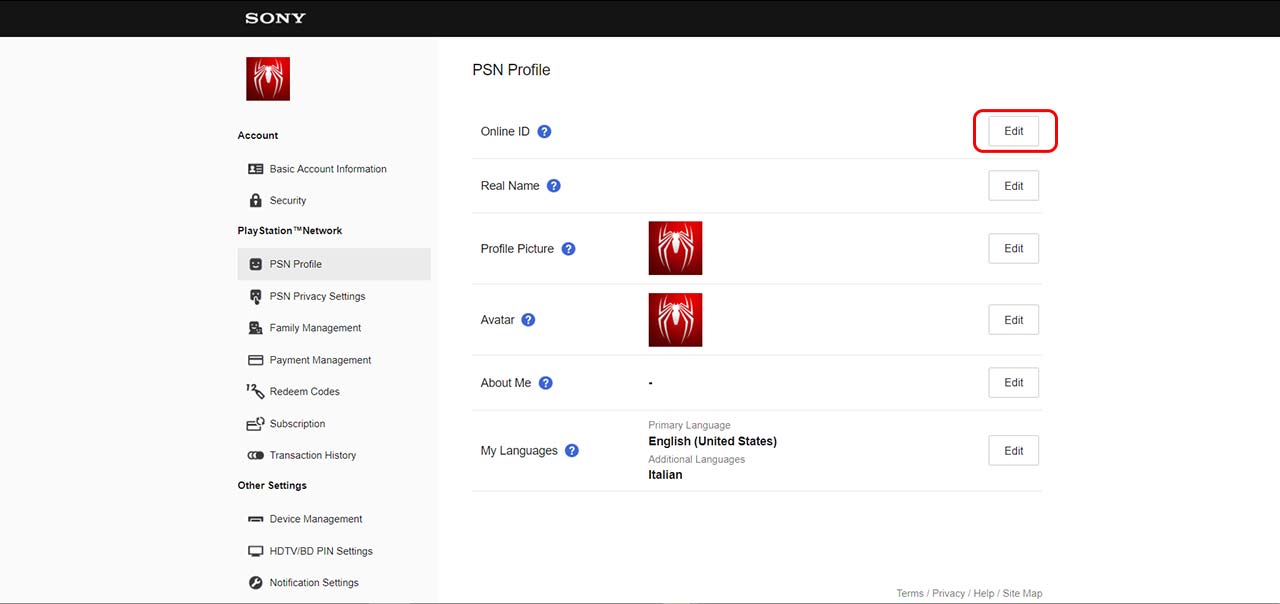
Task: Edit the Profile Picture
Action: click(x=1014, y=249)
